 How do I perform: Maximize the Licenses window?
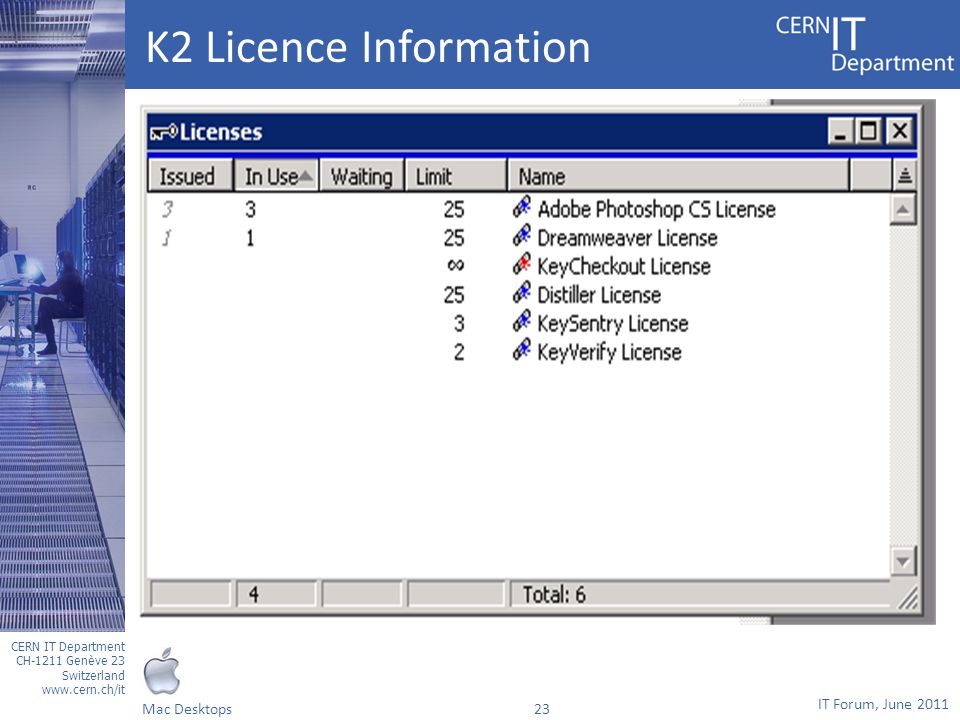pos(868,131)
